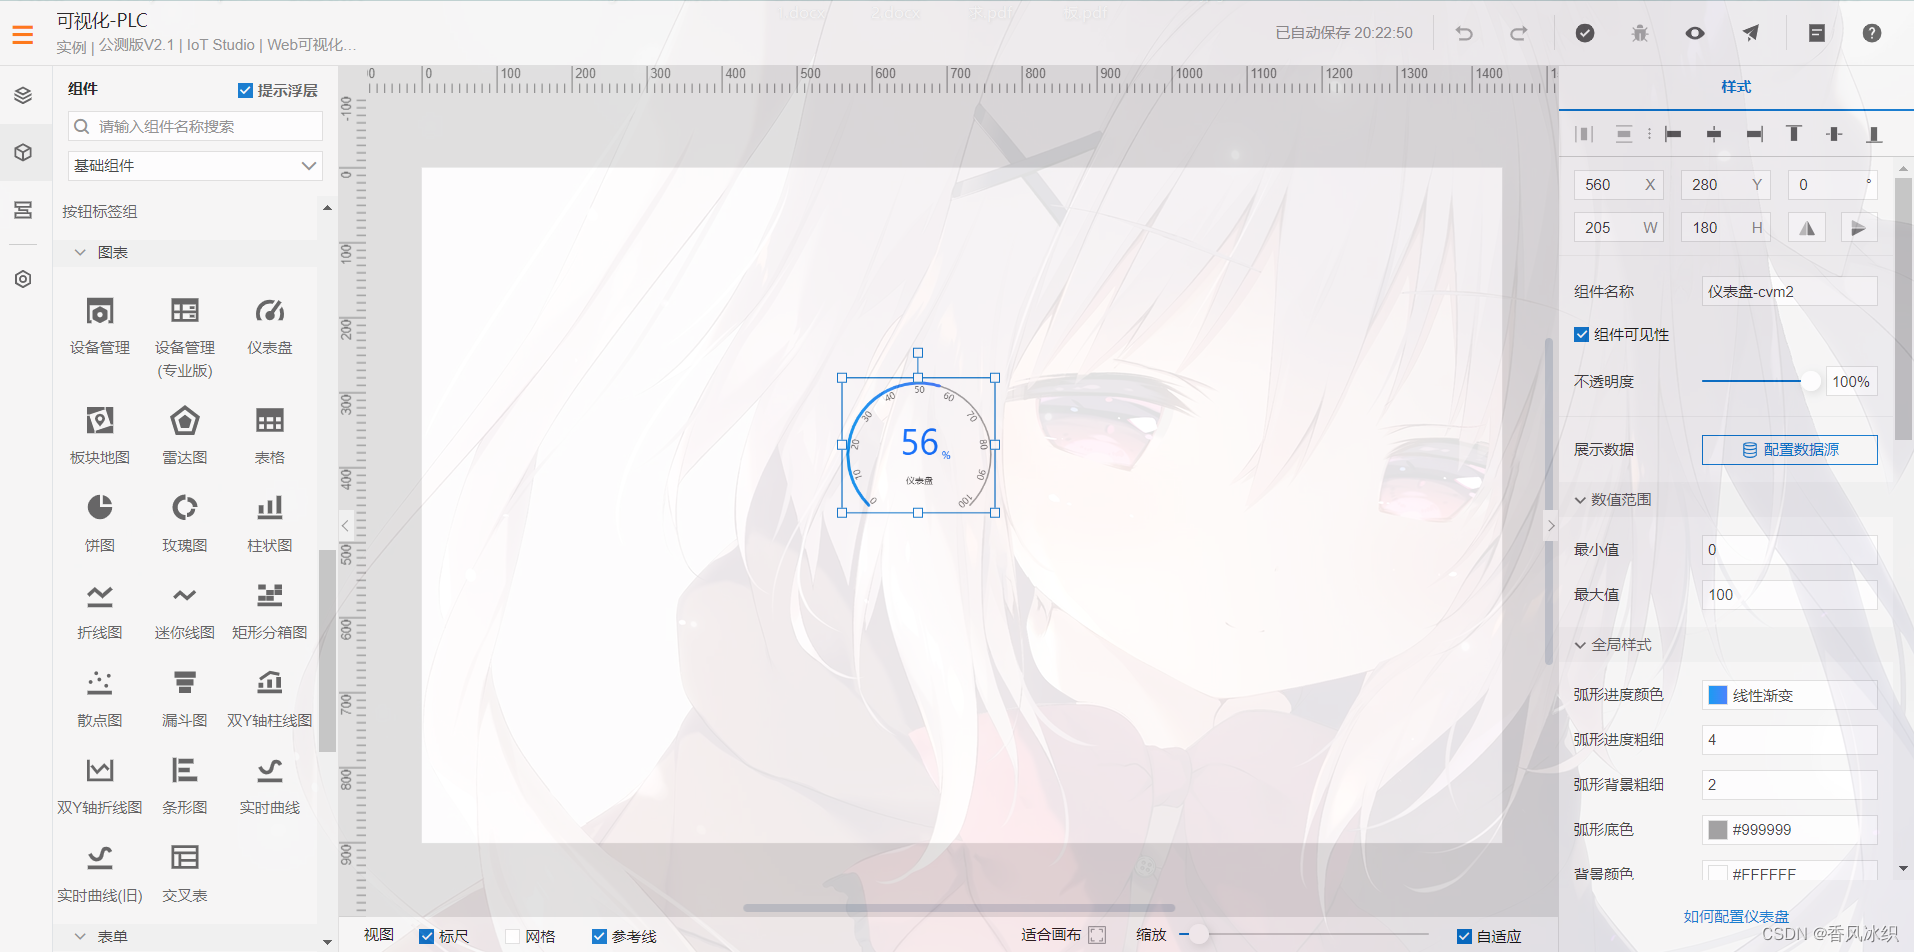
Task: Expand the 表单 section
Action: [80, 937]
